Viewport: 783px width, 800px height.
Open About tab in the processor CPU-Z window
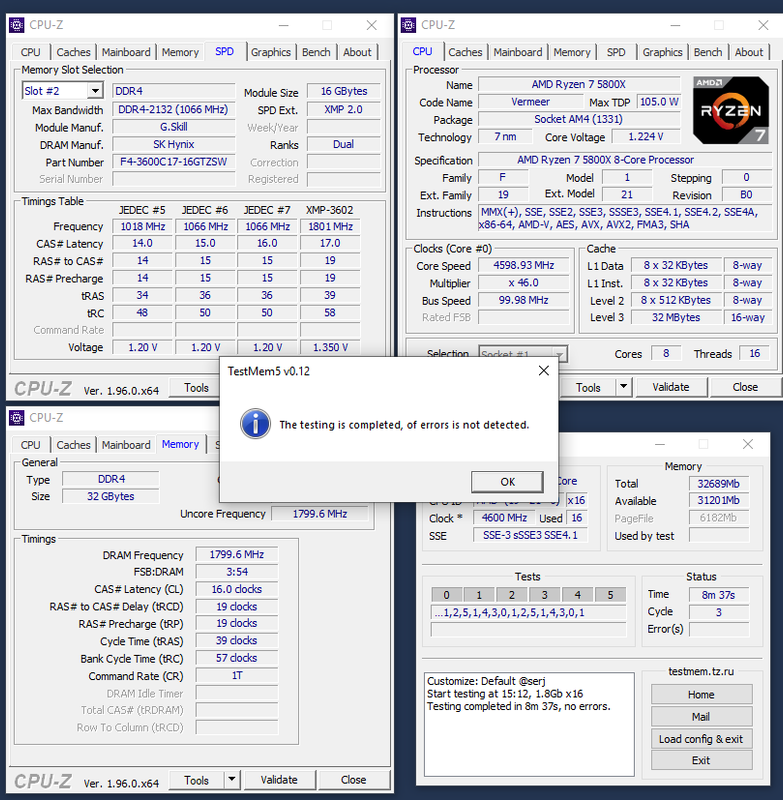click(x=749, y=52)
